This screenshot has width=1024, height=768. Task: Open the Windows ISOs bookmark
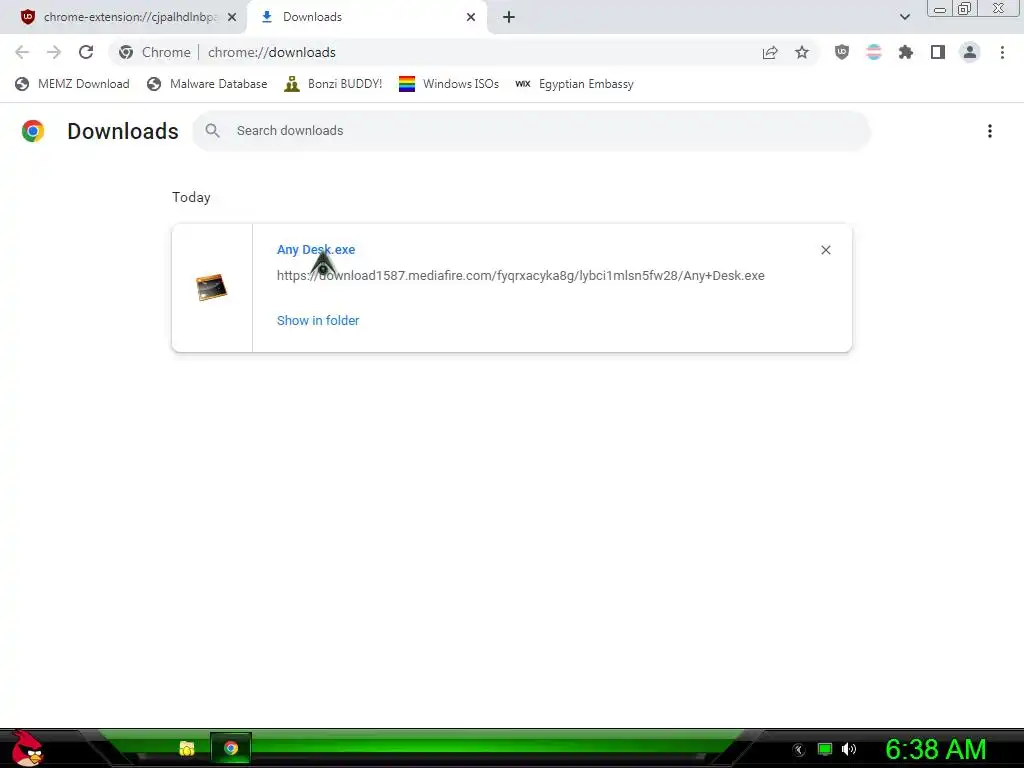pos(449,84)
